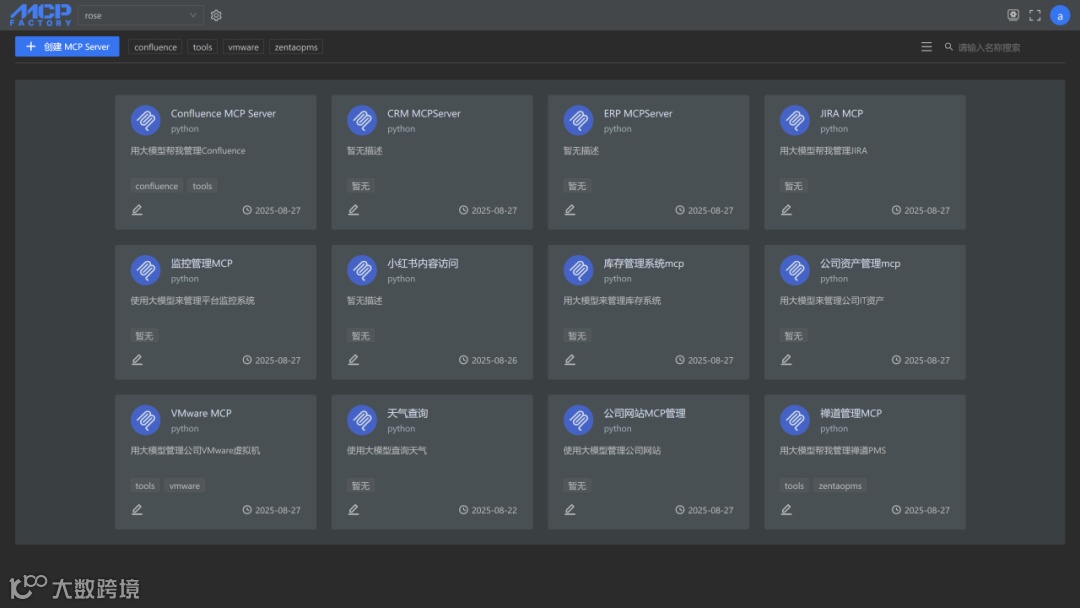
Task: Edit the 监控管理MCP card
Action: coord(137,360)
